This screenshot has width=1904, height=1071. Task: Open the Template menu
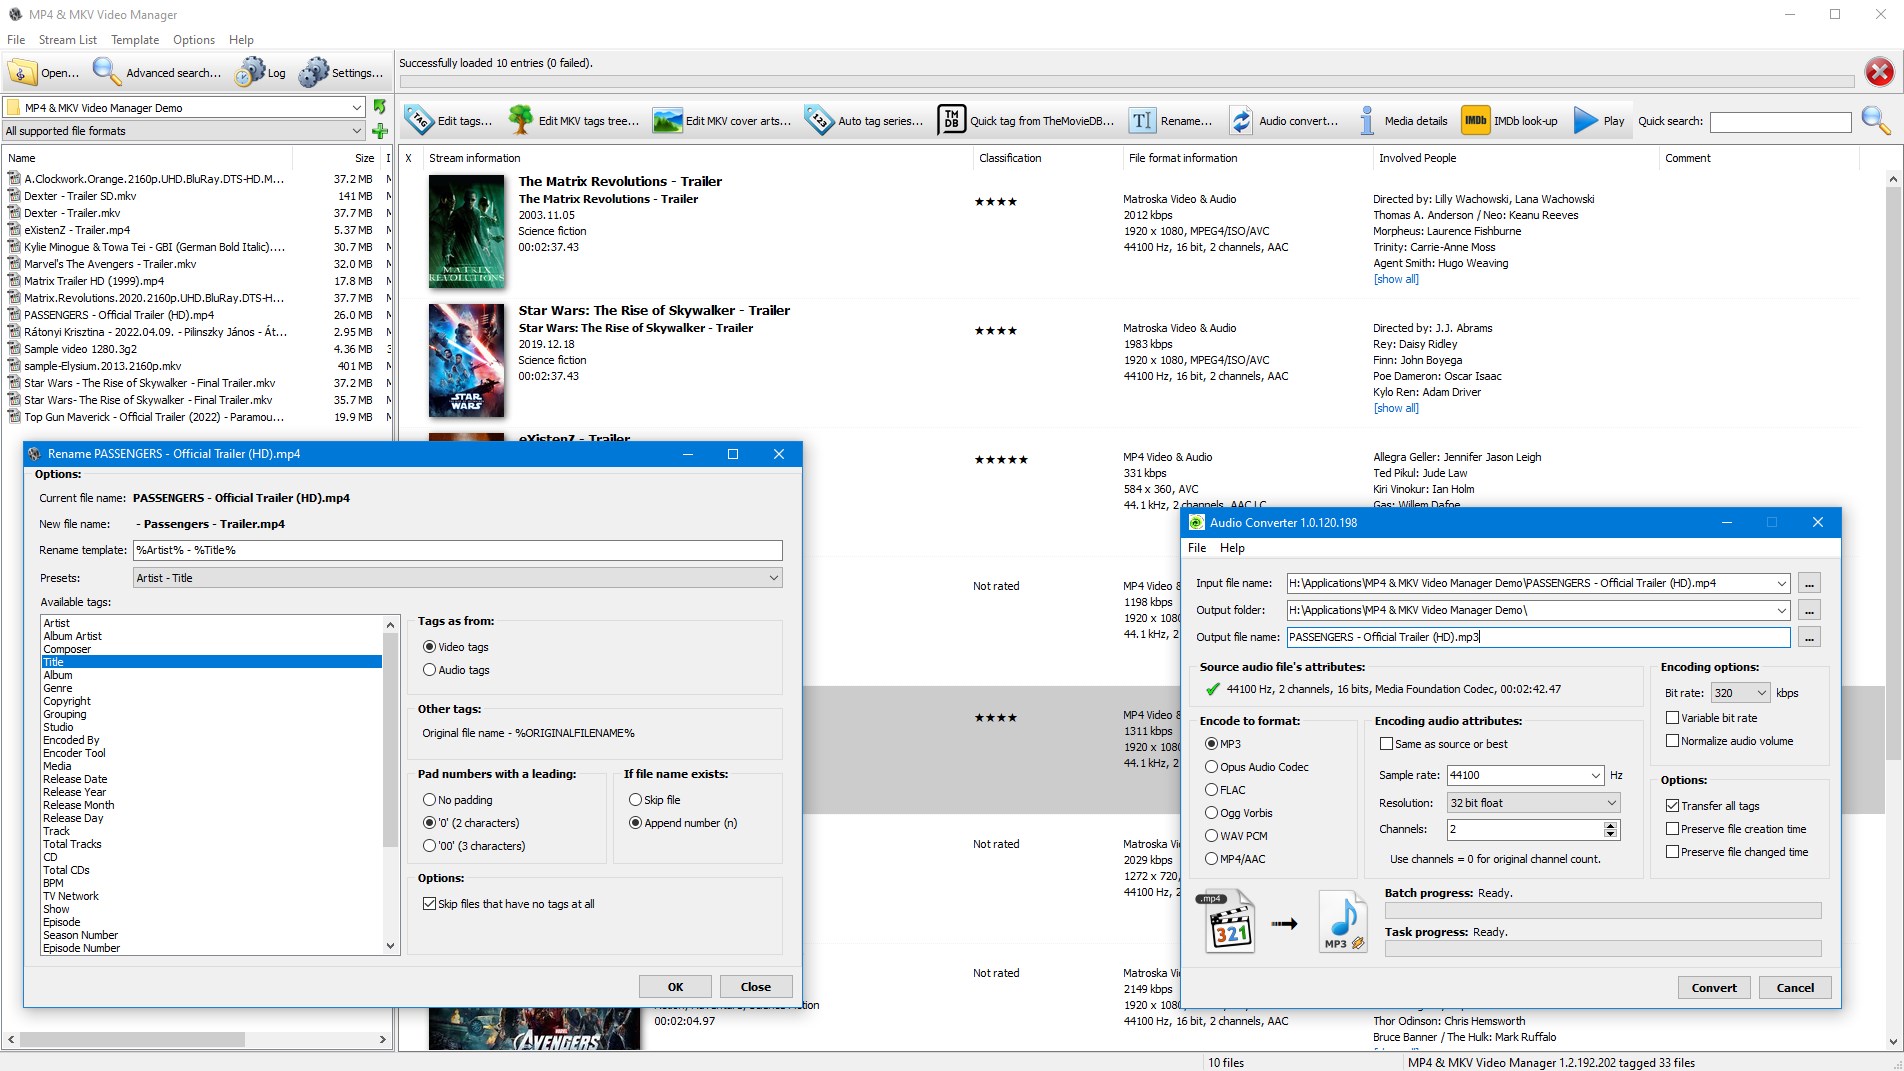pyautogui.click(x=135, y=40)
